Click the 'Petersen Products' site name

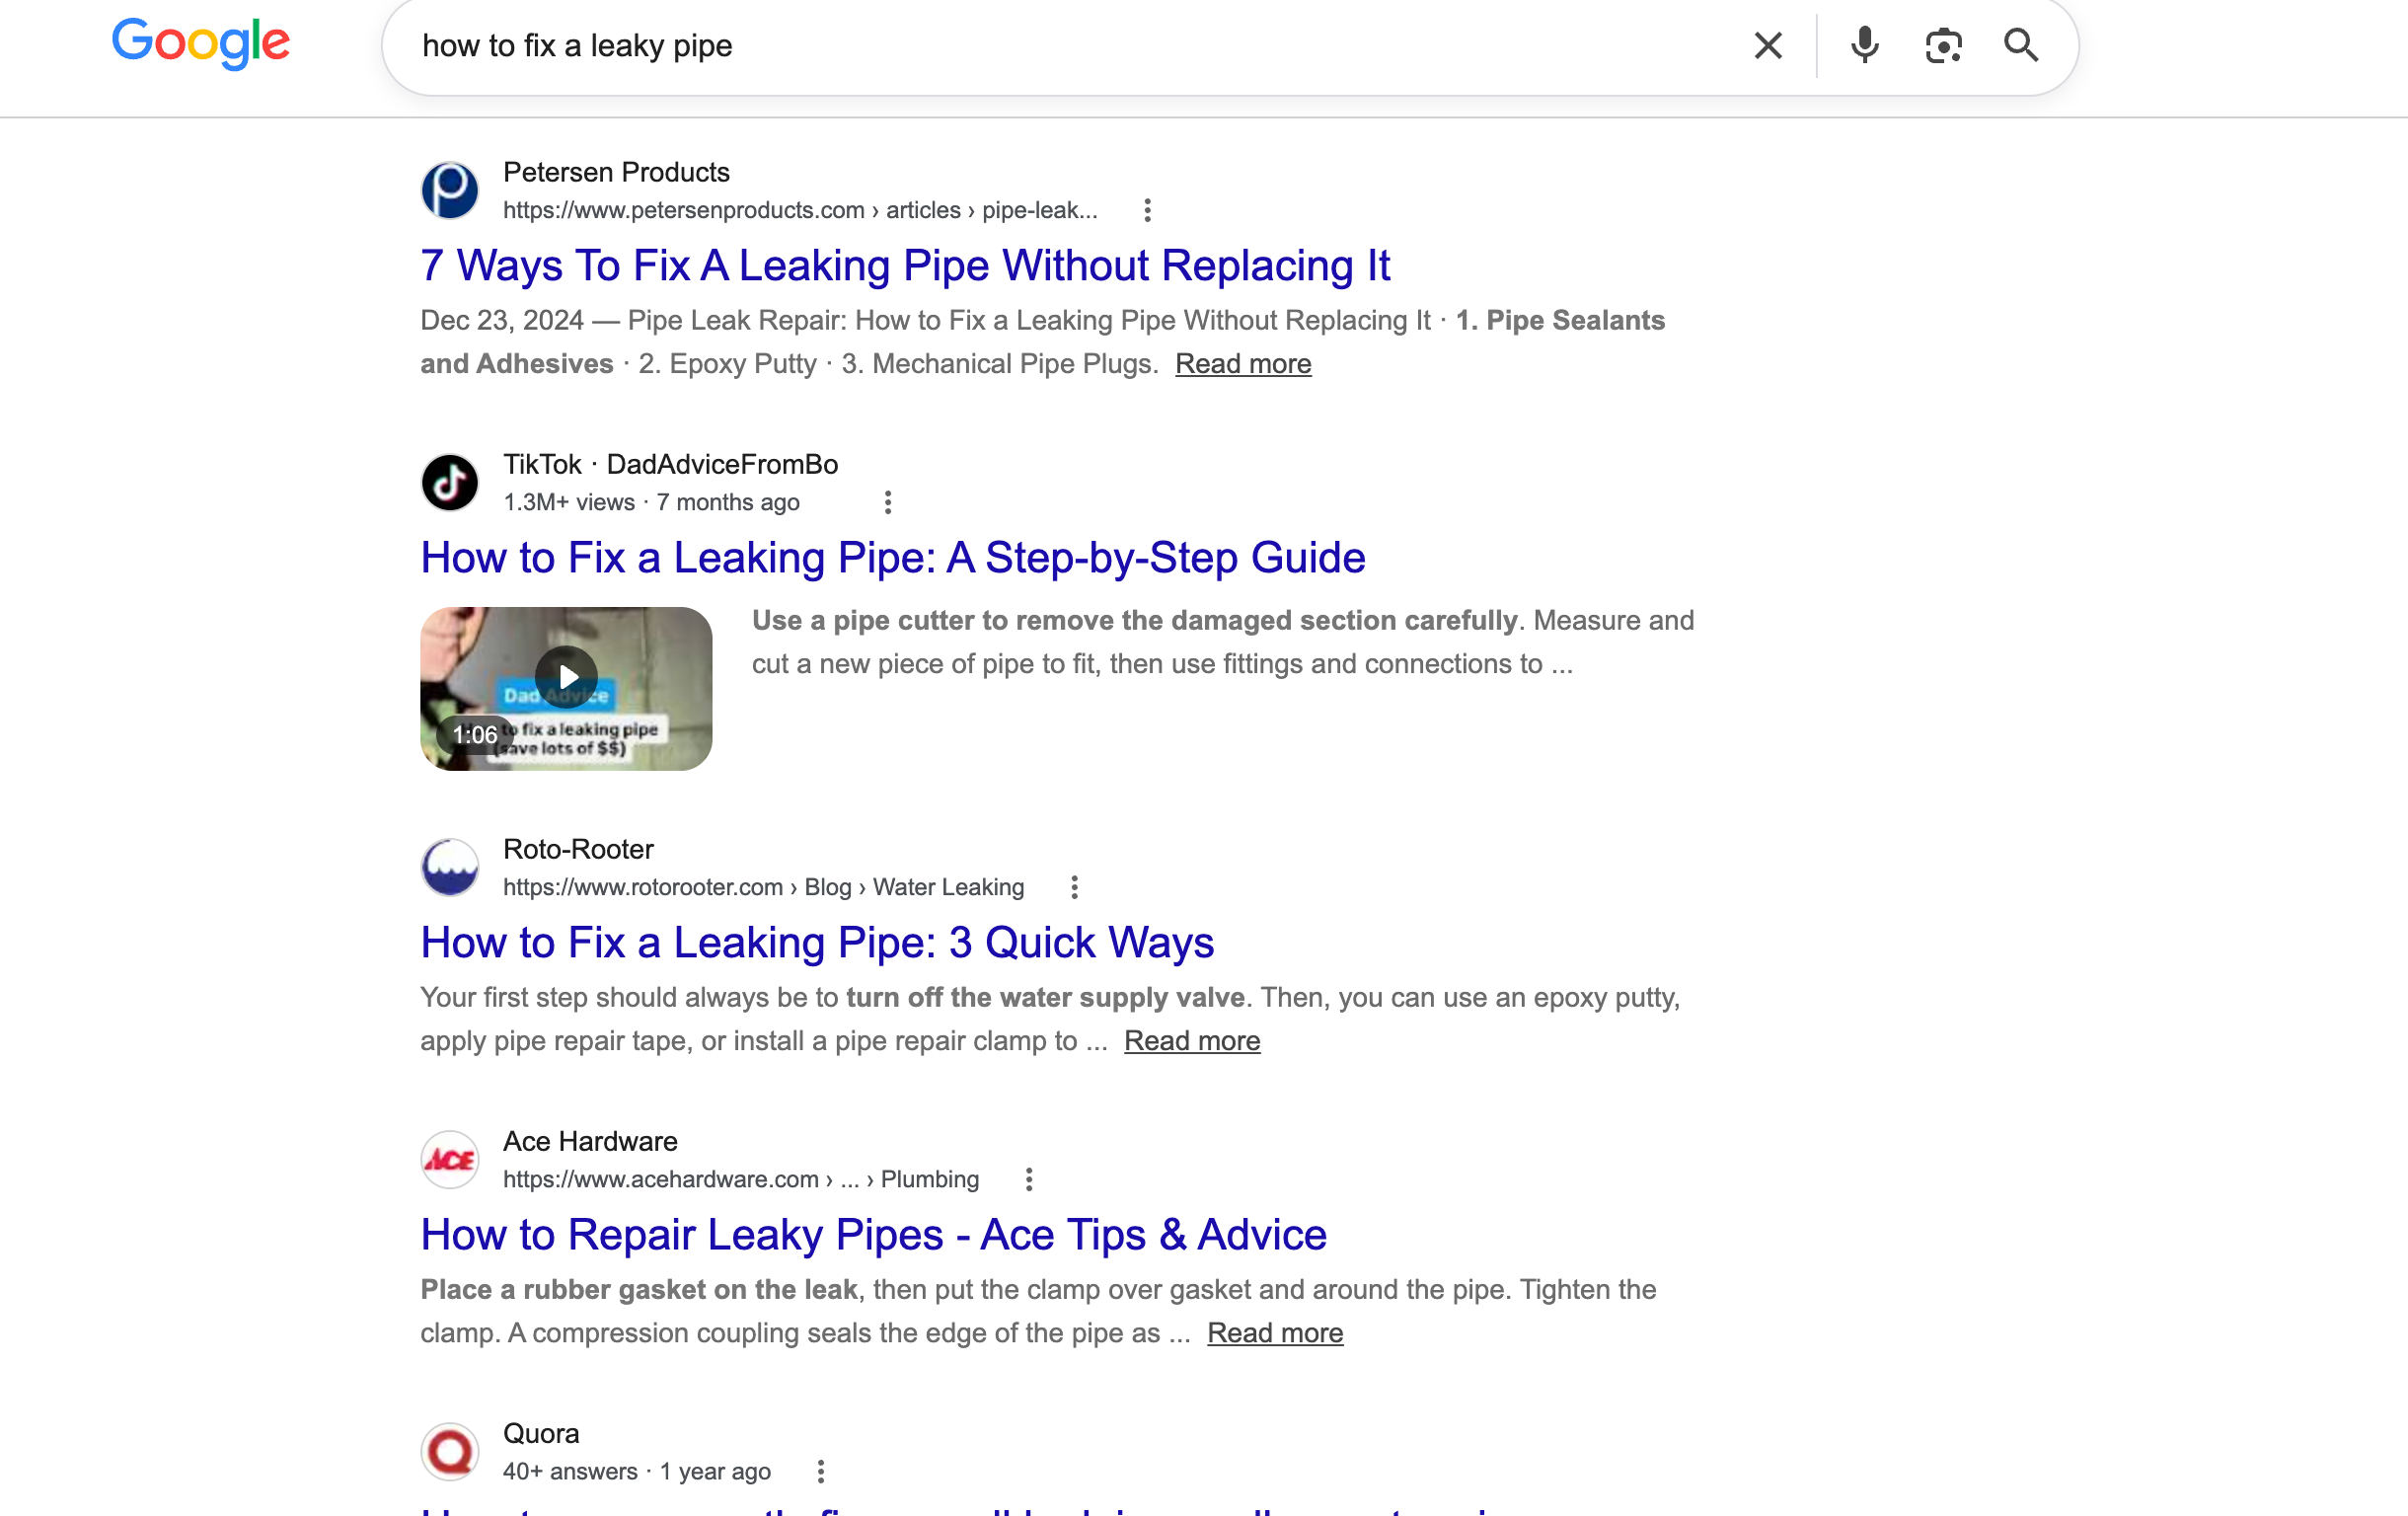[x=616, y=172]
